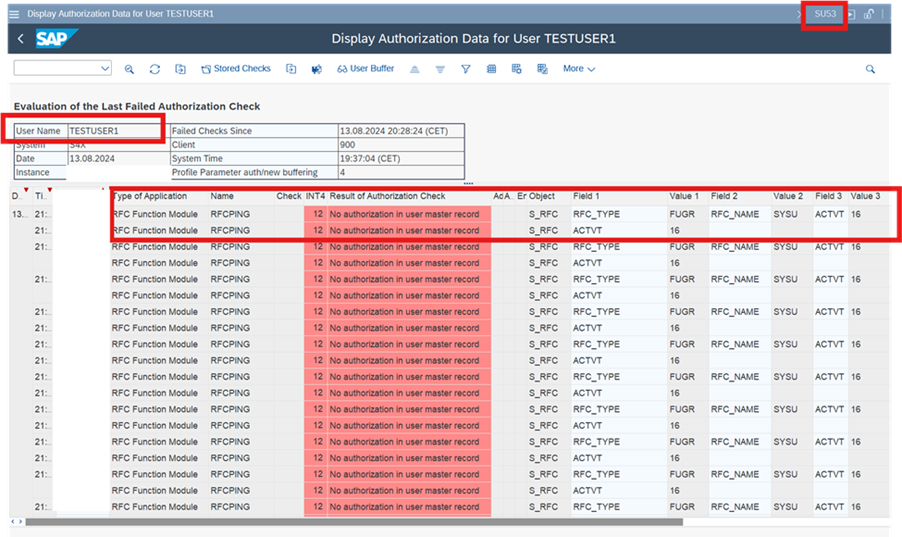Click the search icon at toolbar right
The width and height of the screenshot is (902, 537).
click(x=870, y=69)
